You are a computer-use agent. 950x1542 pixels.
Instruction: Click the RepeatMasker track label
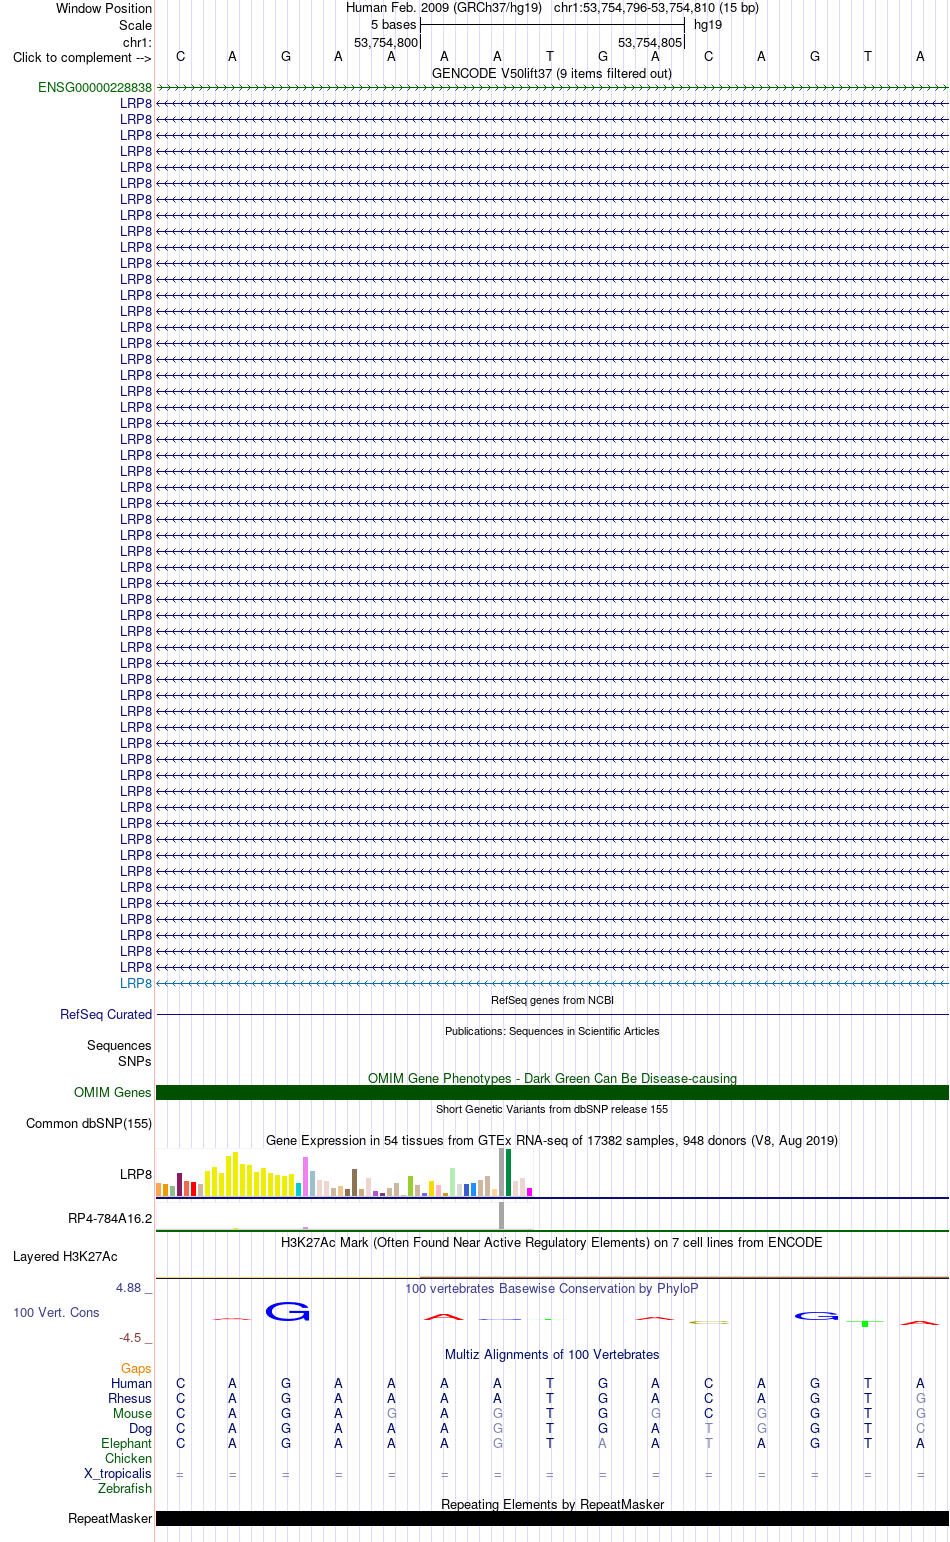point(110,1518)
